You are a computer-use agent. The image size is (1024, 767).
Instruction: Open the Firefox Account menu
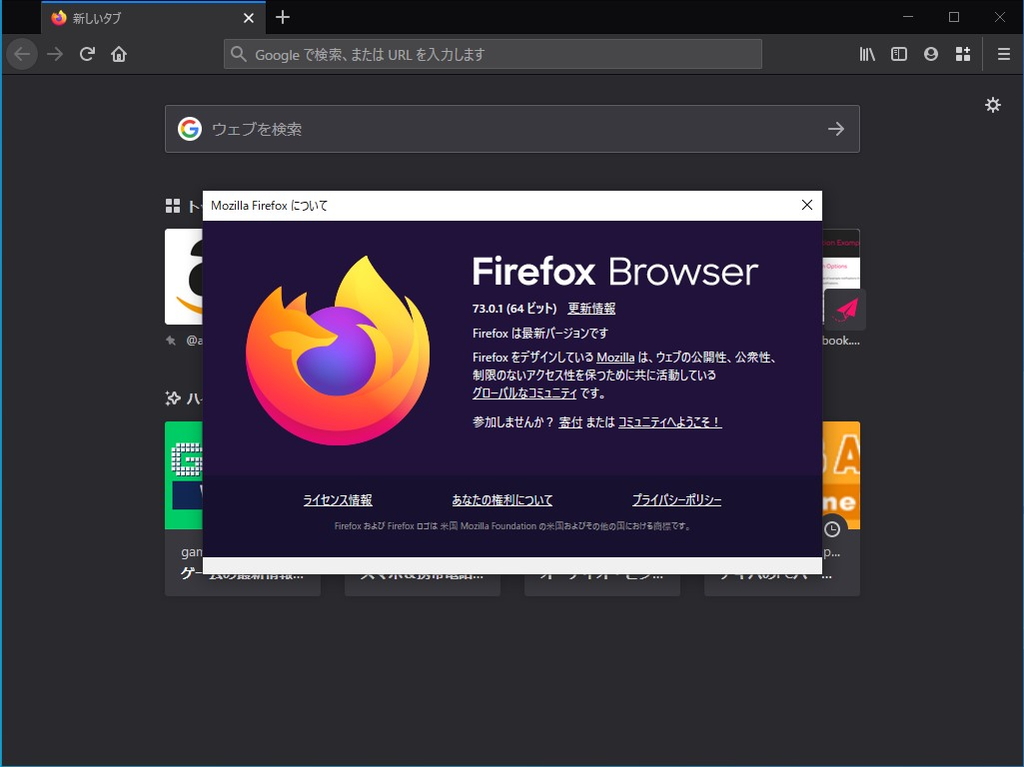[x=931, y=54]
